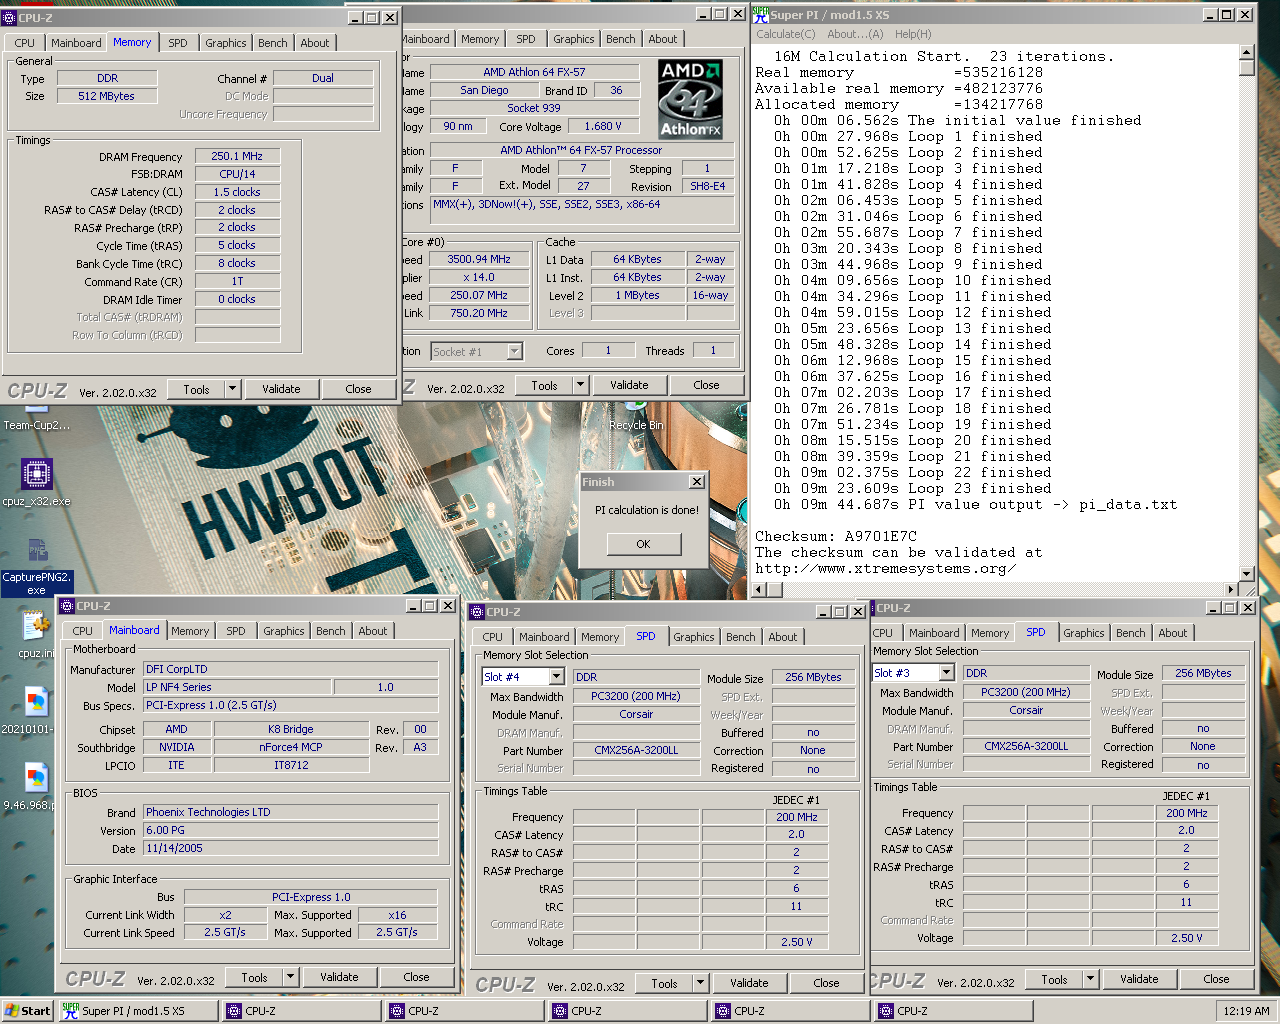Screen dimensions: 1280x1024
Task: Click 'Loop 23 finished' line in Super PI
Action: [x=913, y=488]
